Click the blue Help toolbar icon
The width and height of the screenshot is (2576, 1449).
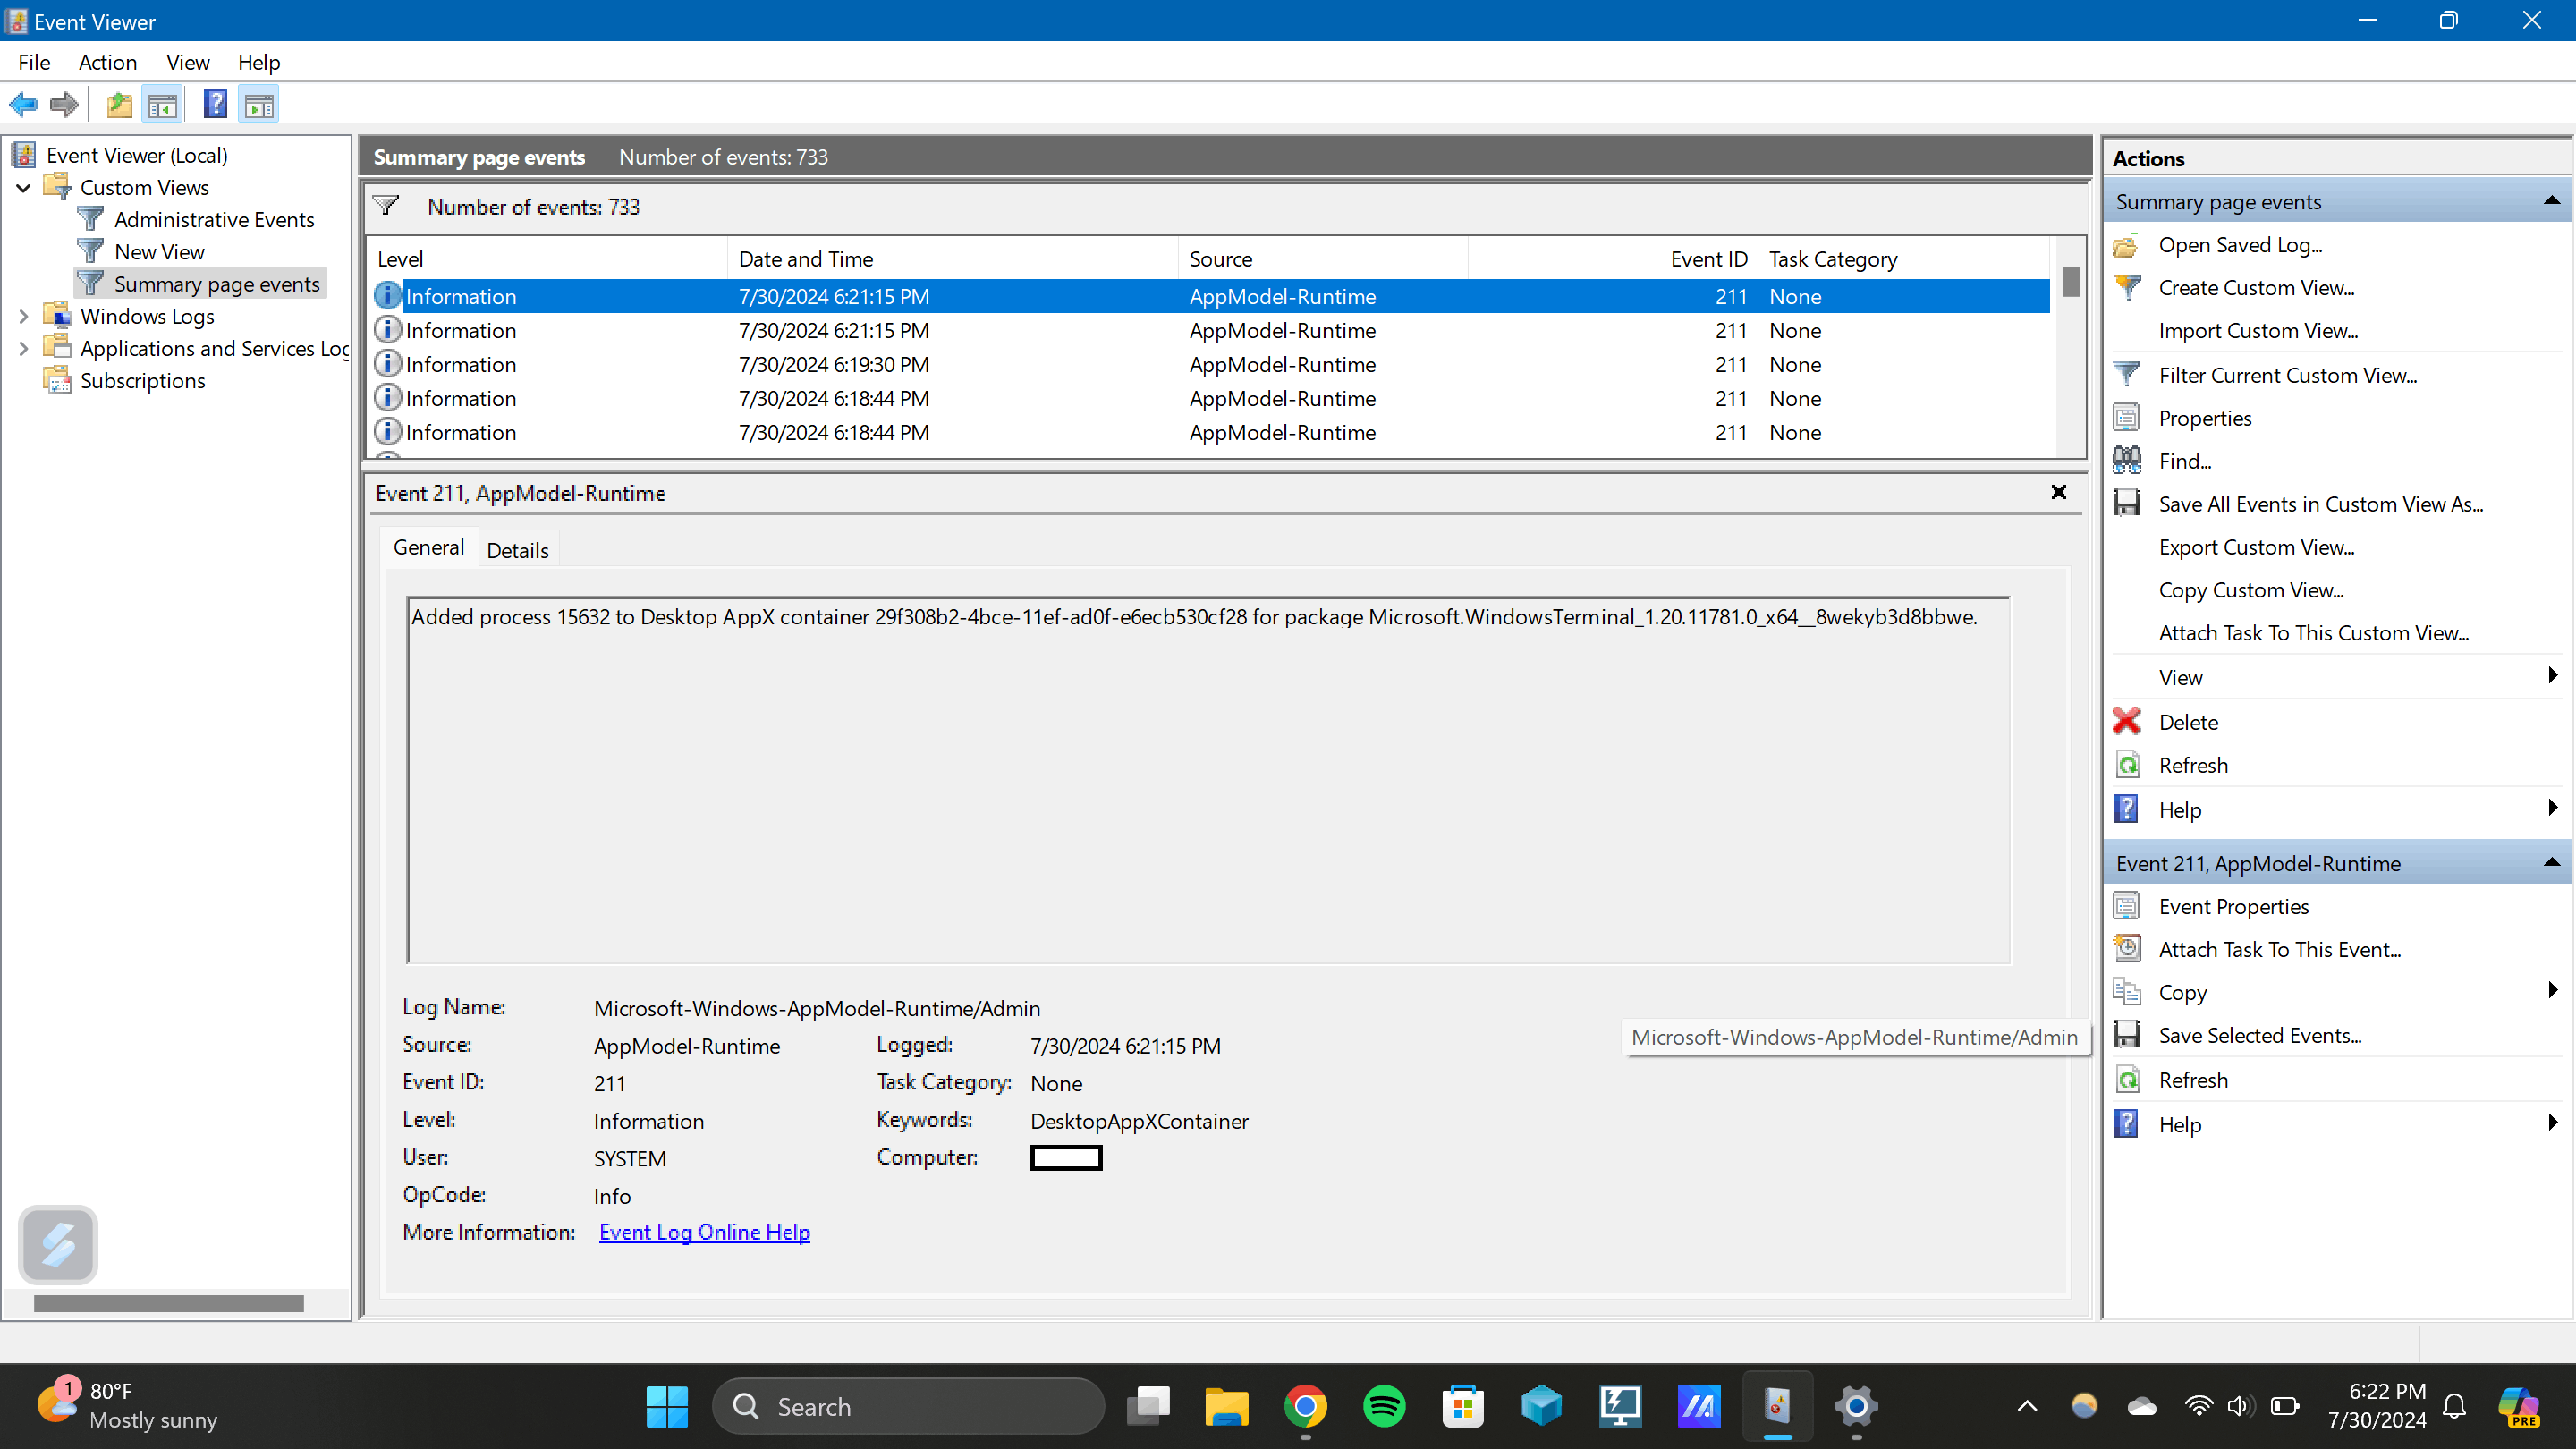[x=215, y=104]
